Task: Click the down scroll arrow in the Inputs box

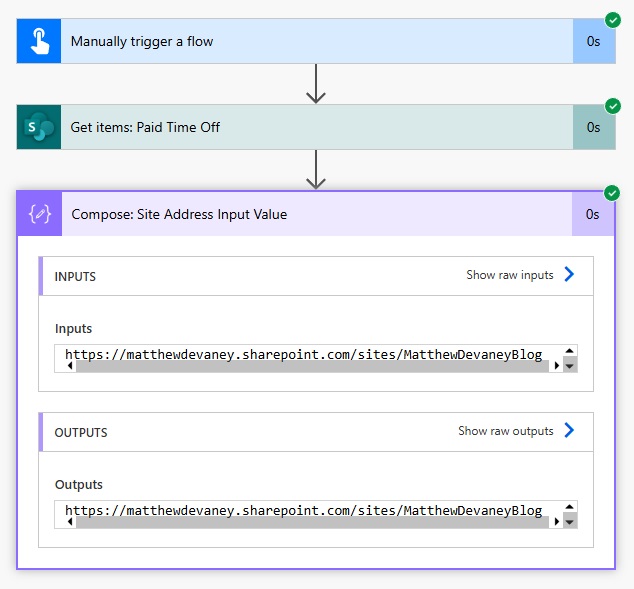Action: point(570,366)
